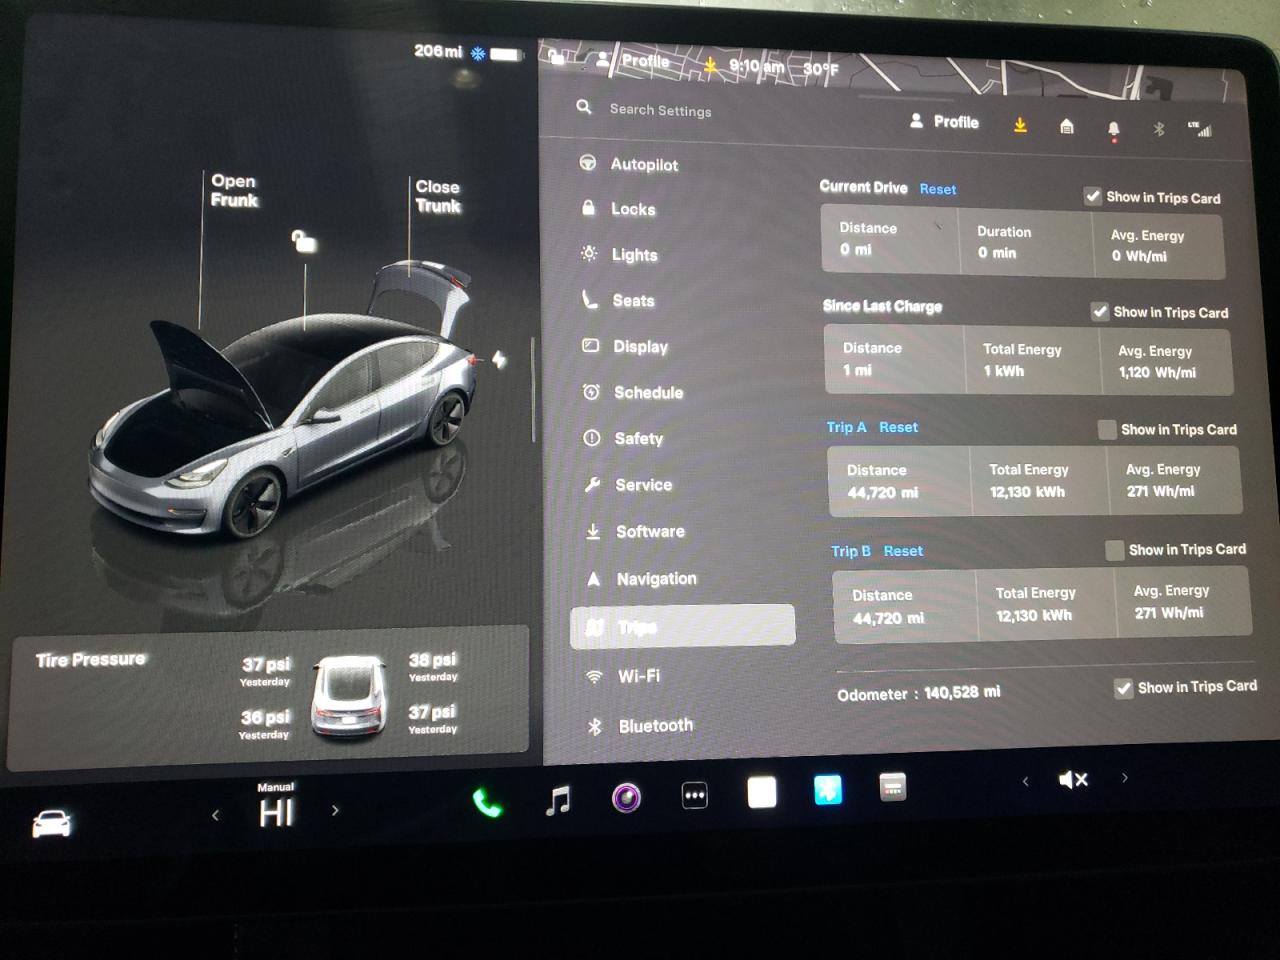Screen dimensions: 1280x960
Task: Decrease cabin temperature with left chevron
Action: [215, 815]
